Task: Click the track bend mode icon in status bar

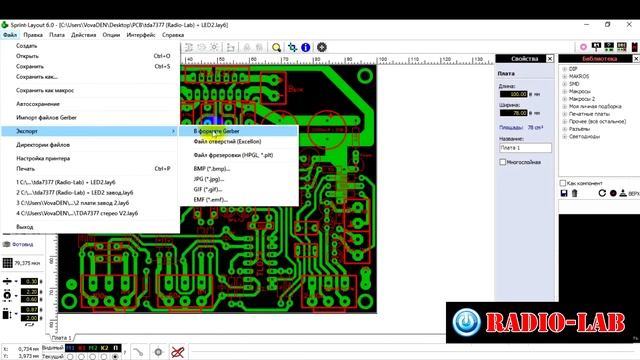Action: tap(138, 352)
